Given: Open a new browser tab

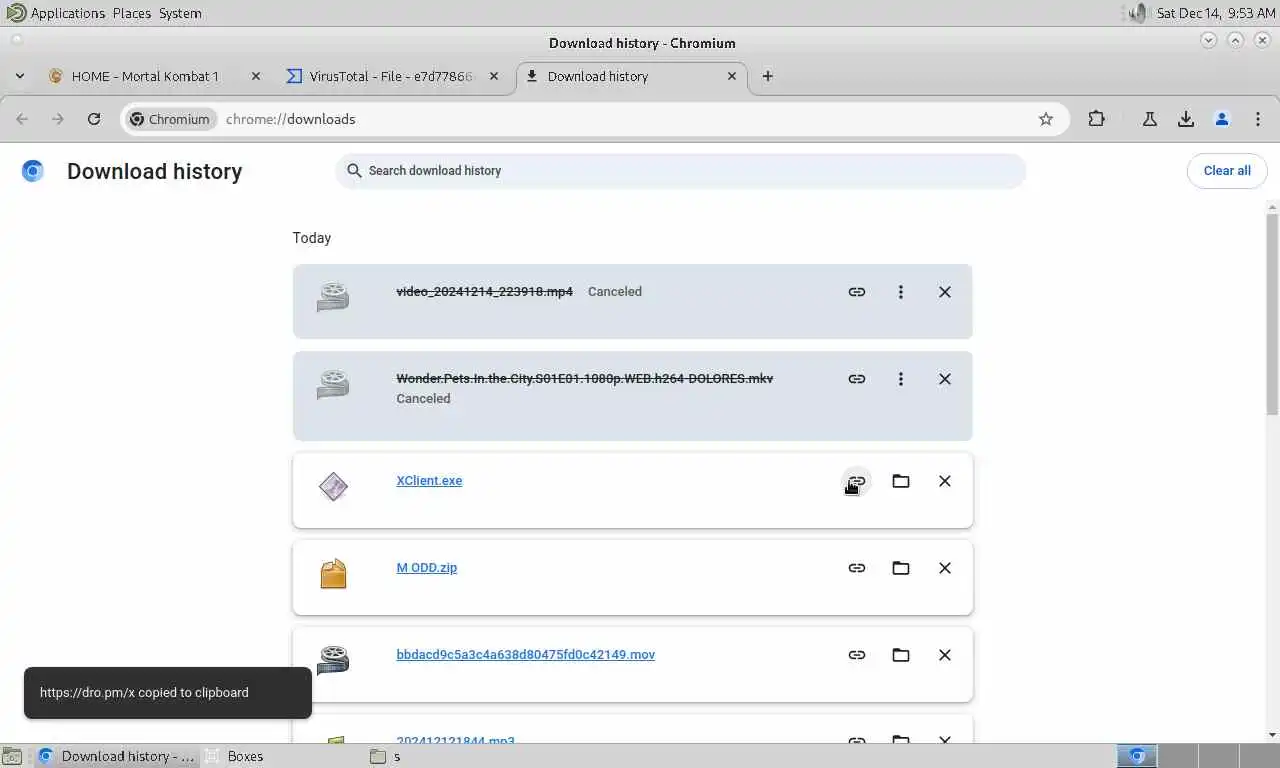Looking at the screenshot, I should (768, 76).
